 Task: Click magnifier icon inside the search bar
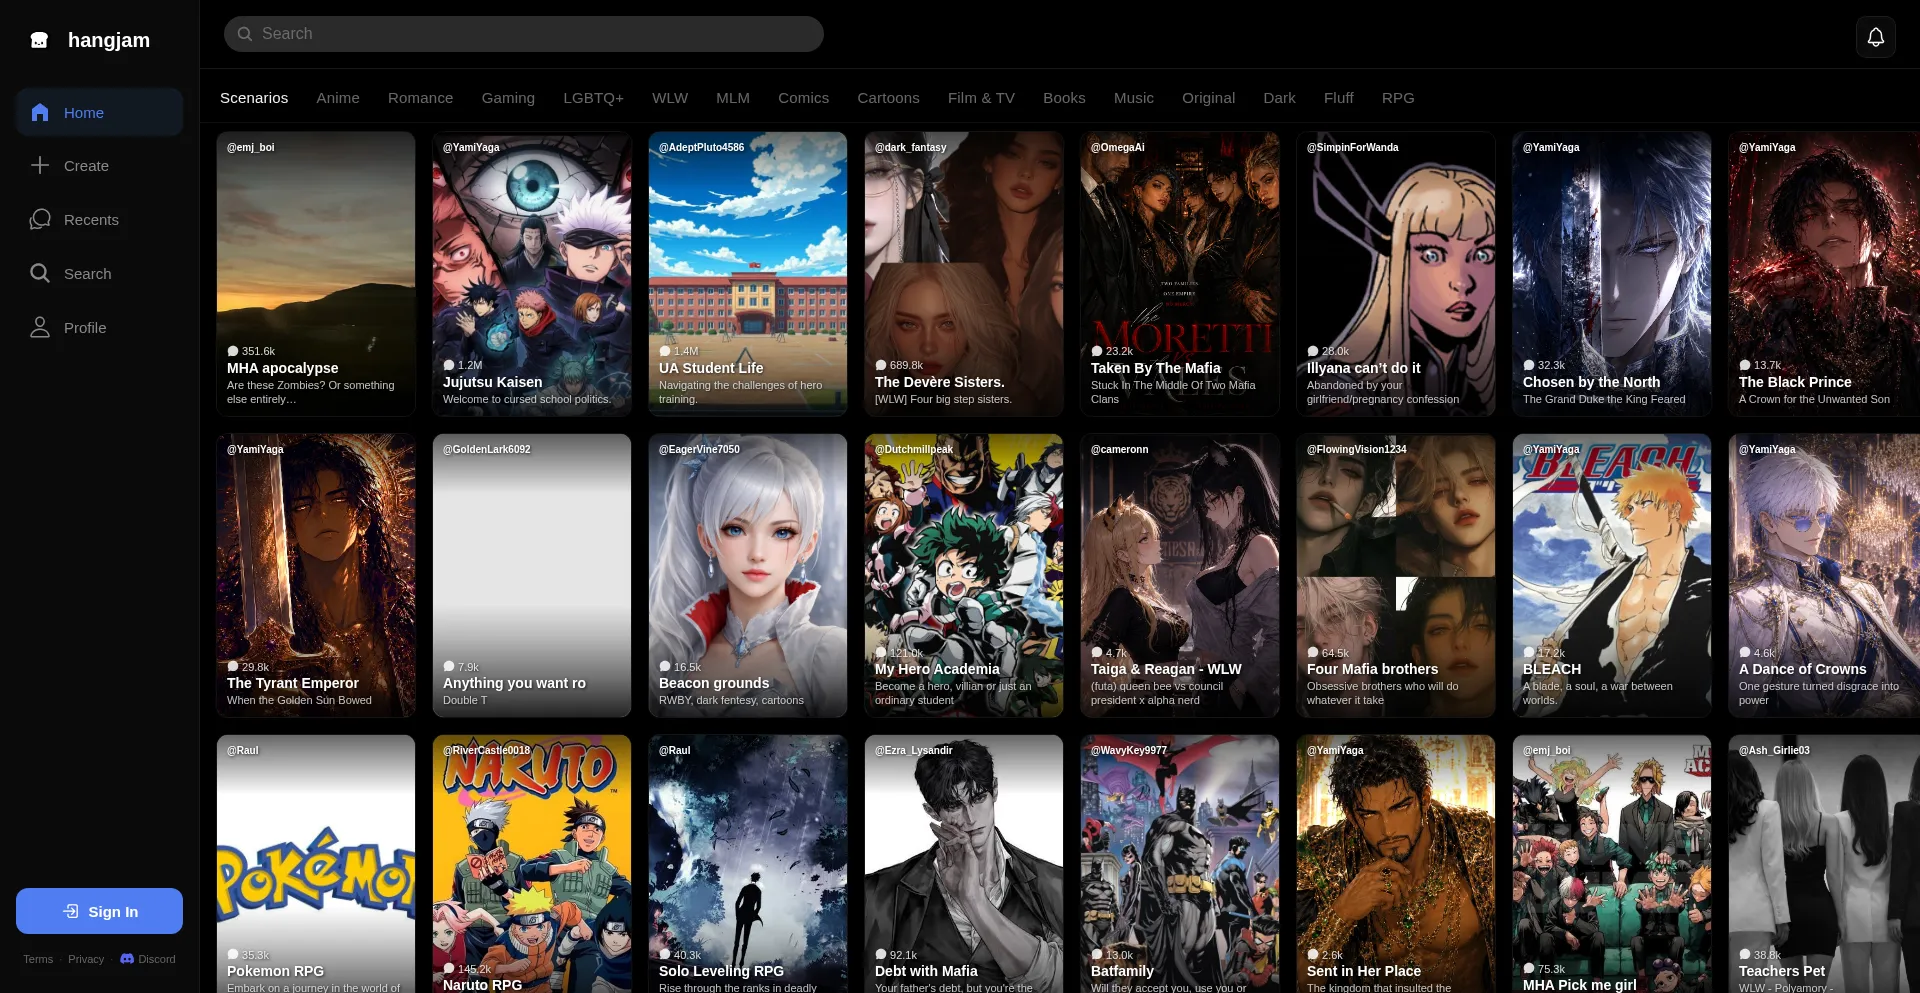245,34
